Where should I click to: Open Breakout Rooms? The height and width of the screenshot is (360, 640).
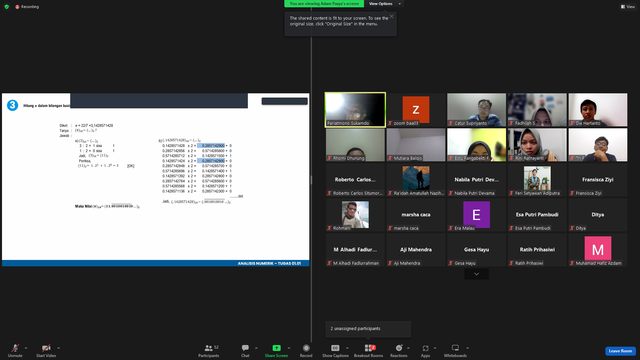click(x=369, y=350)
